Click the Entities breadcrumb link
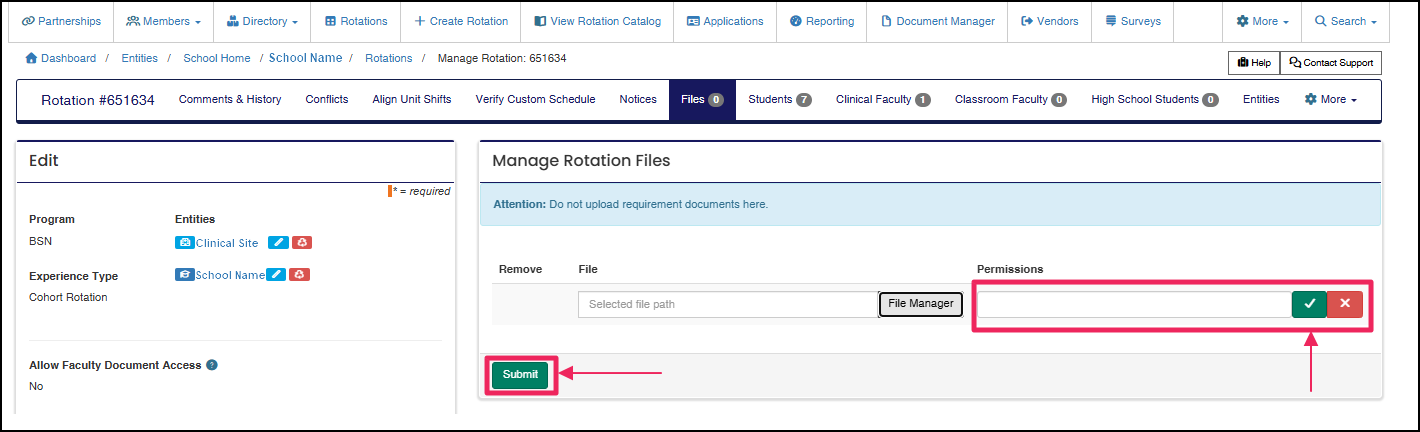 [140, 59]
